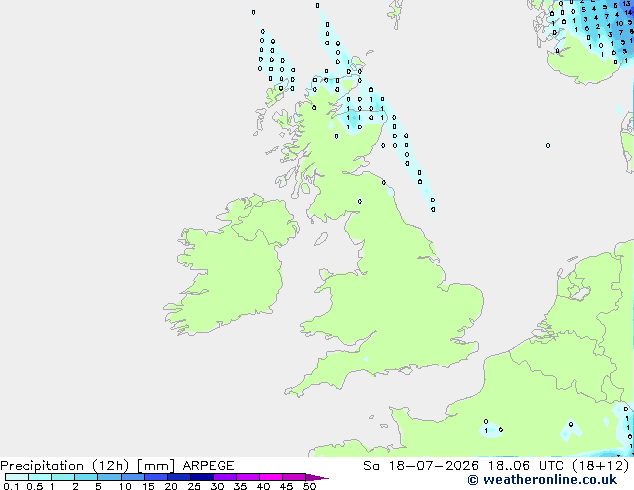
Task: Click the legend swatch between 20 and 25
Action: pos(179,477)
